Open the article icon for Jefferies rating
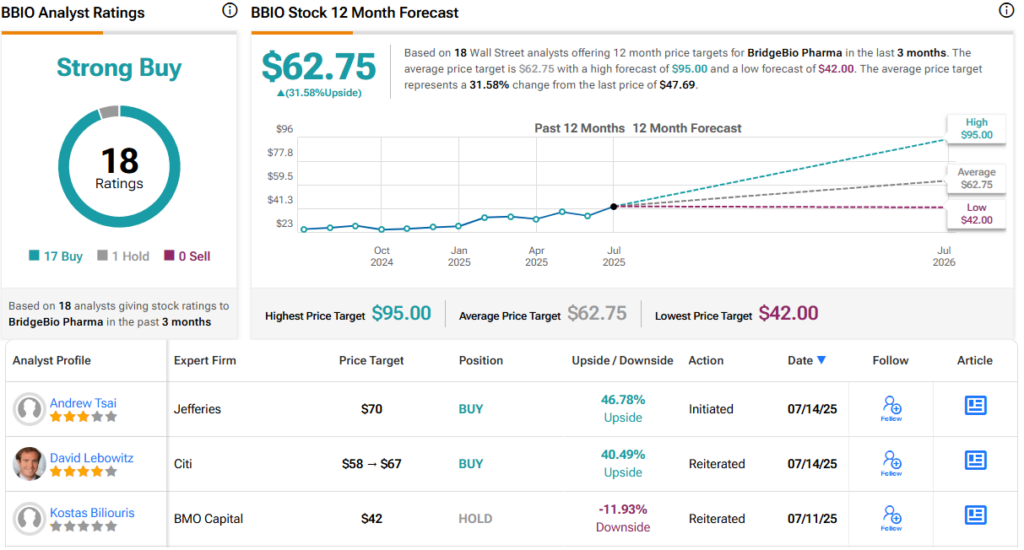1024x550 pixels. tap(975, 405)
